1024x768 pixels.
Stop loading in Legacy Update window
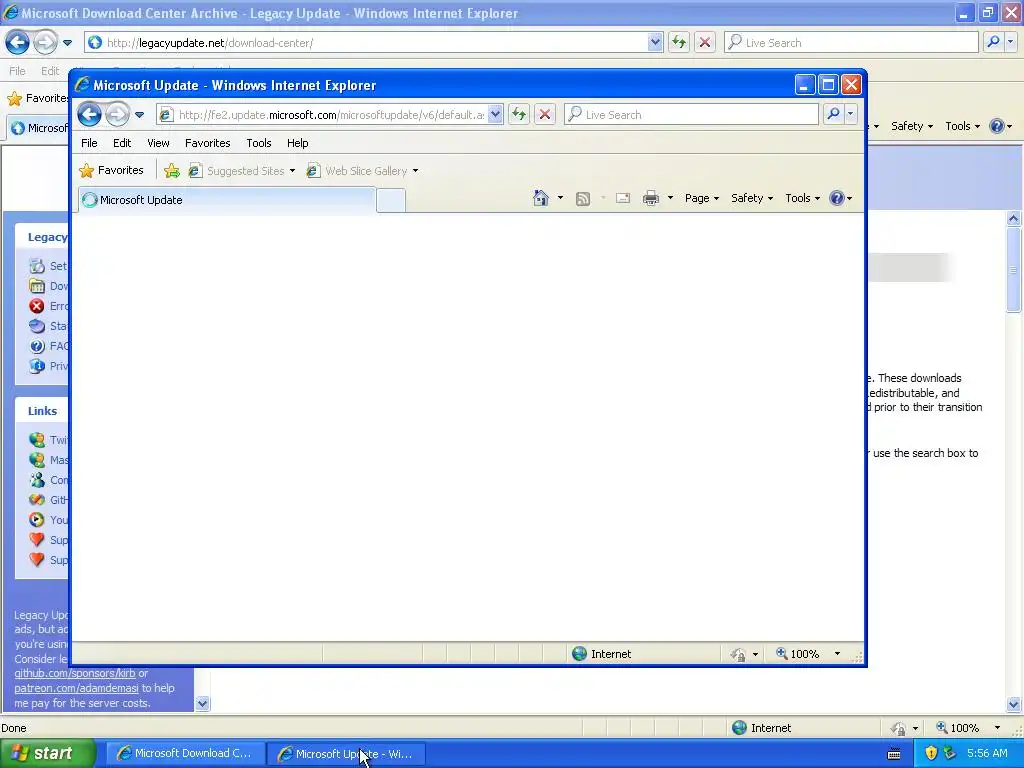coord(705,43)
